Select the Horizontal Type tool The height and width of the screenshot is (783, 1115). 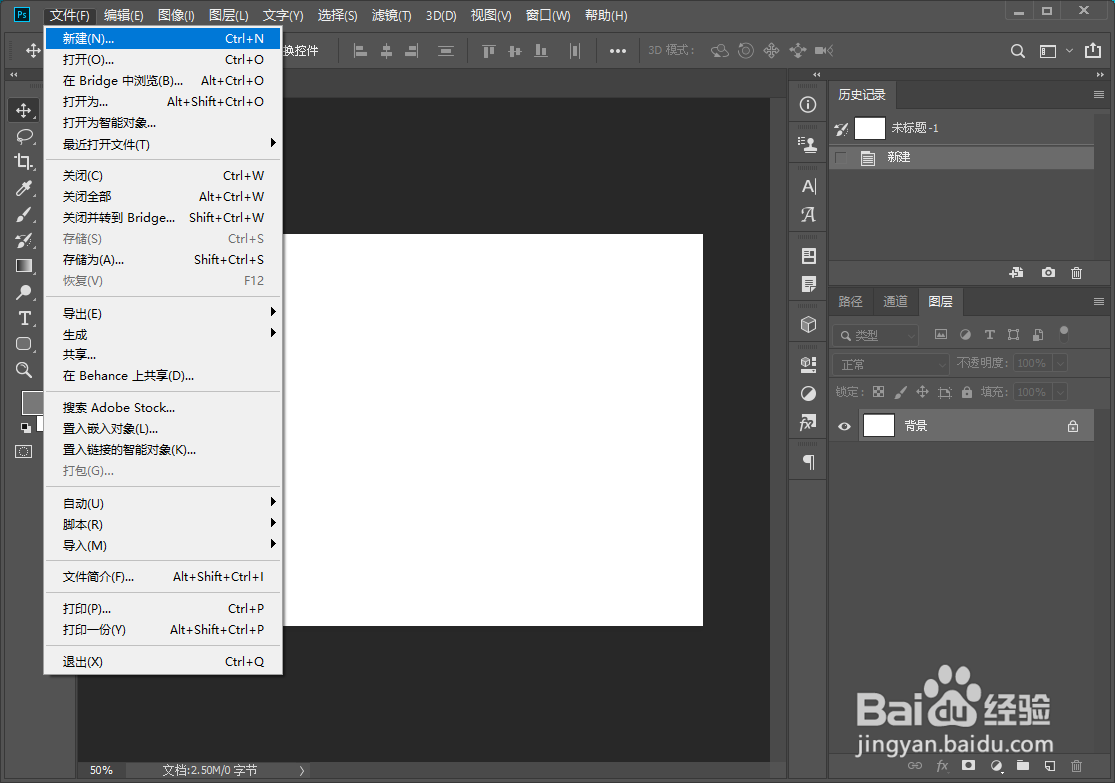(x=24, y=318)
